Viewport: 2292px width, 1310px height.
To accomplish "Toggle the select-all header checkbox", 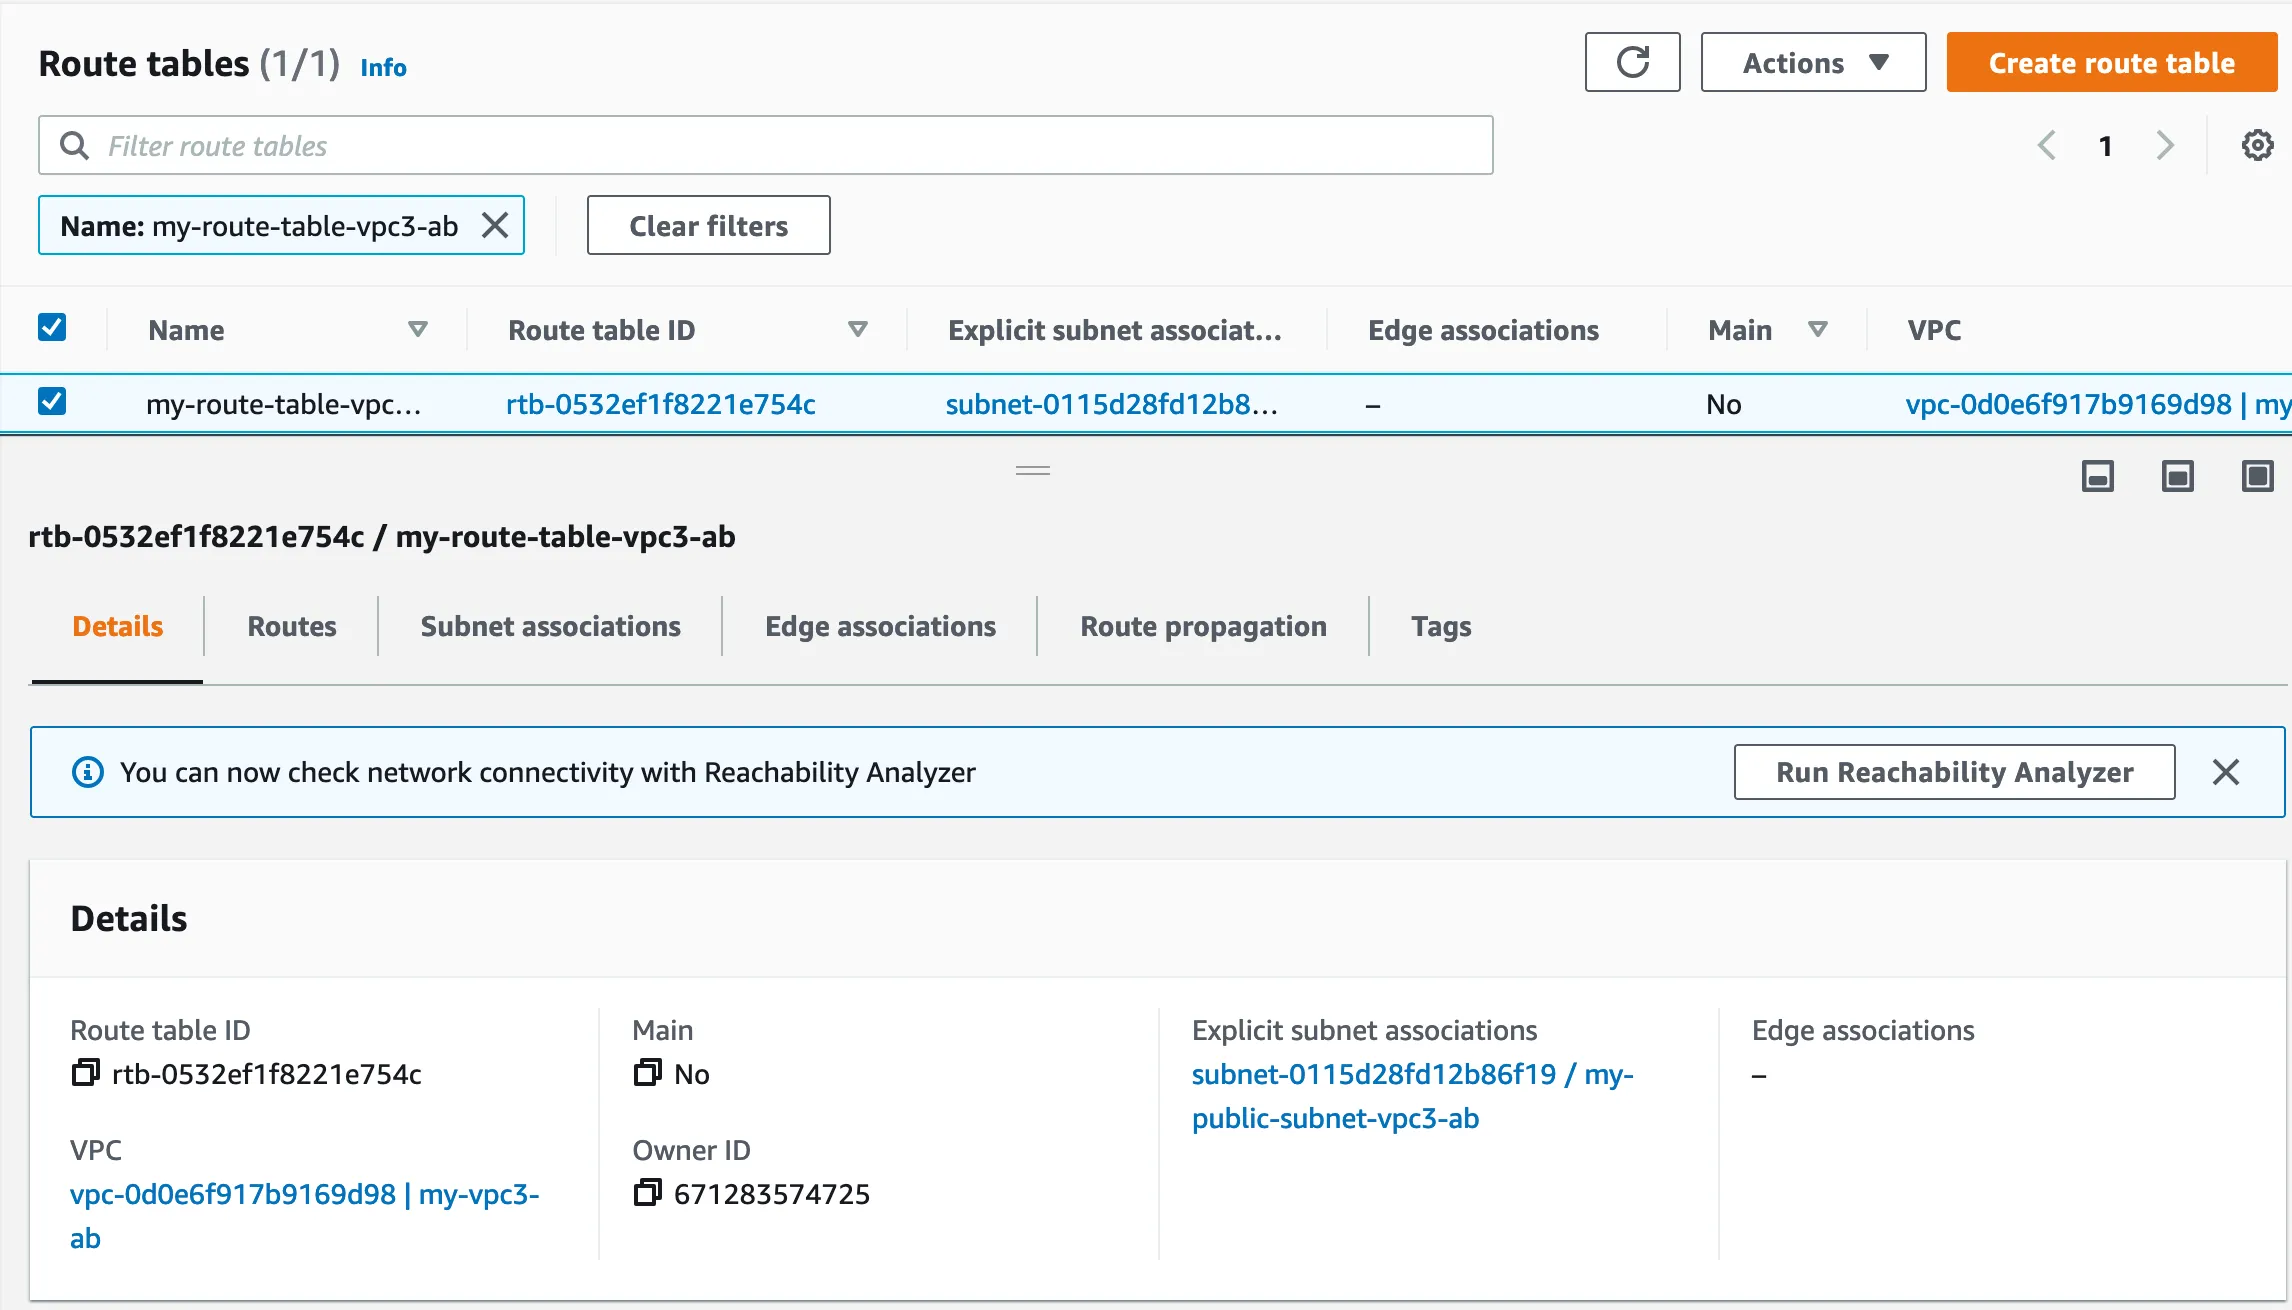I will point(52,328).
